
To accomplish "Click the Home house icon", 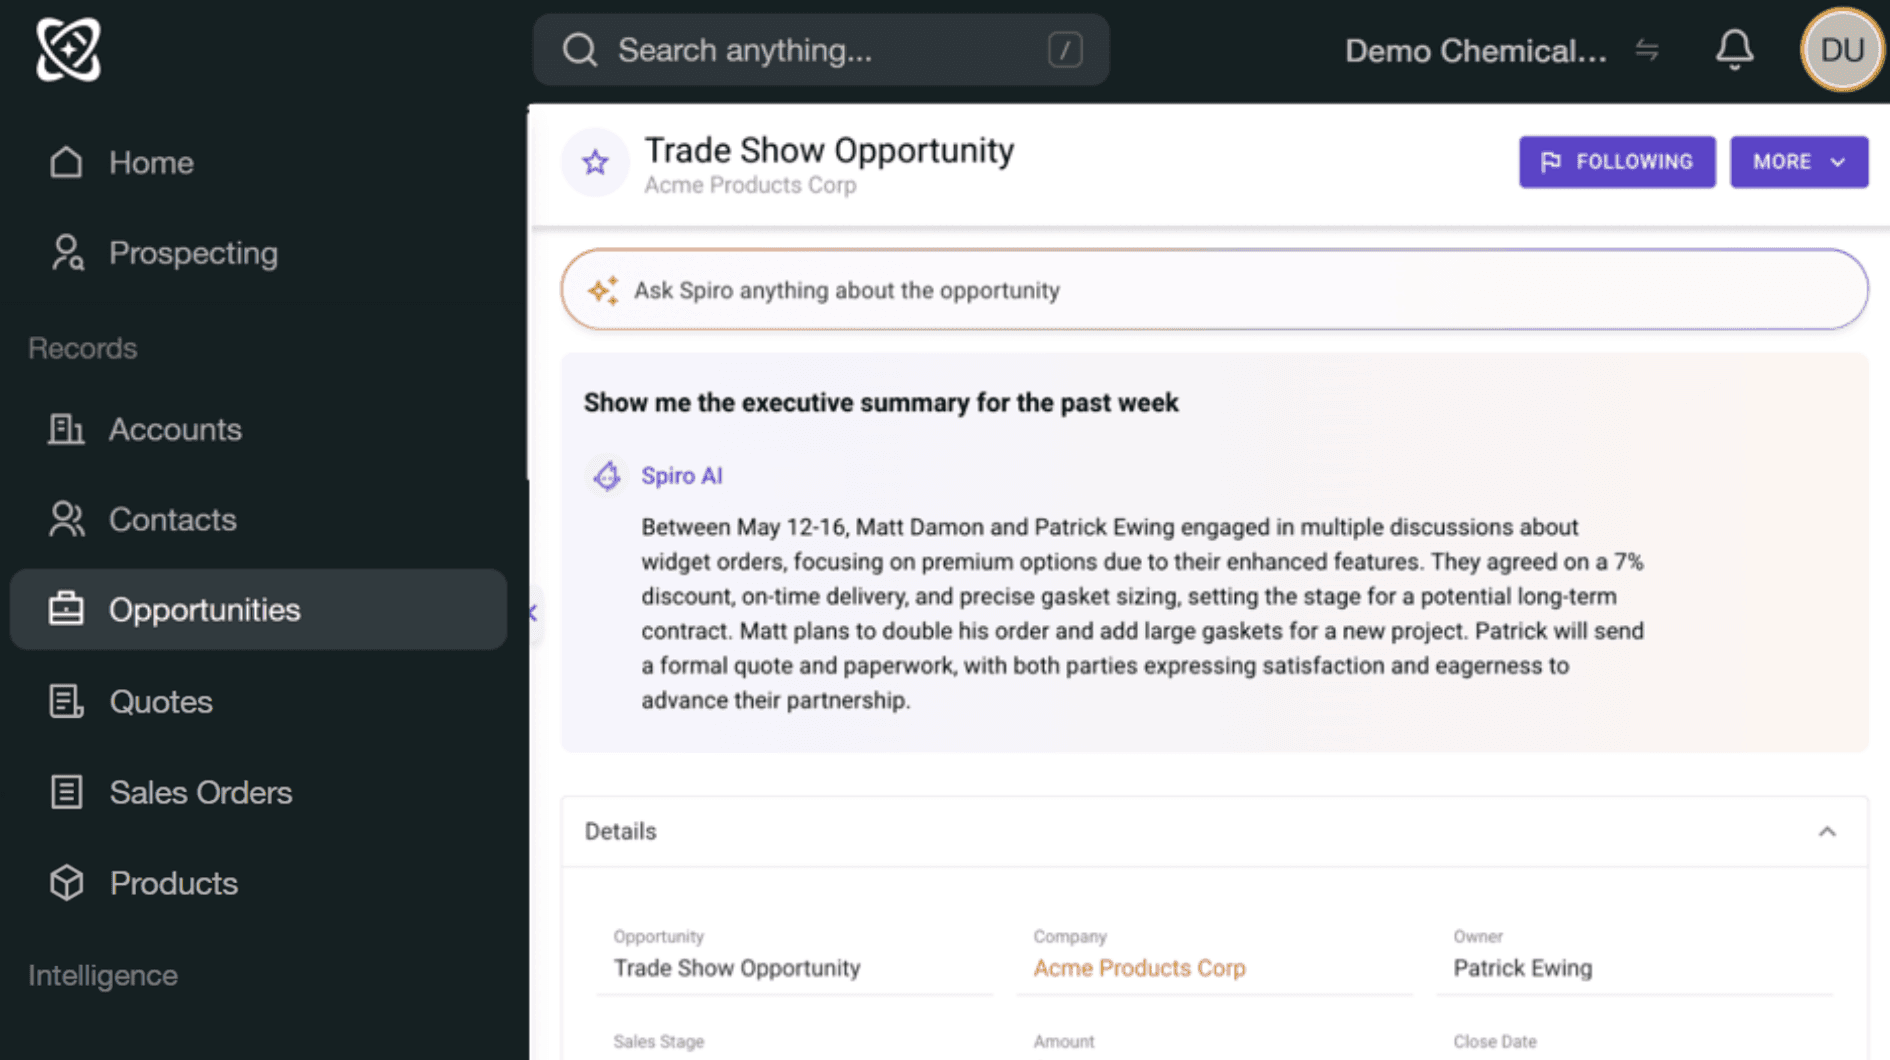I will (x=66, y=162).
